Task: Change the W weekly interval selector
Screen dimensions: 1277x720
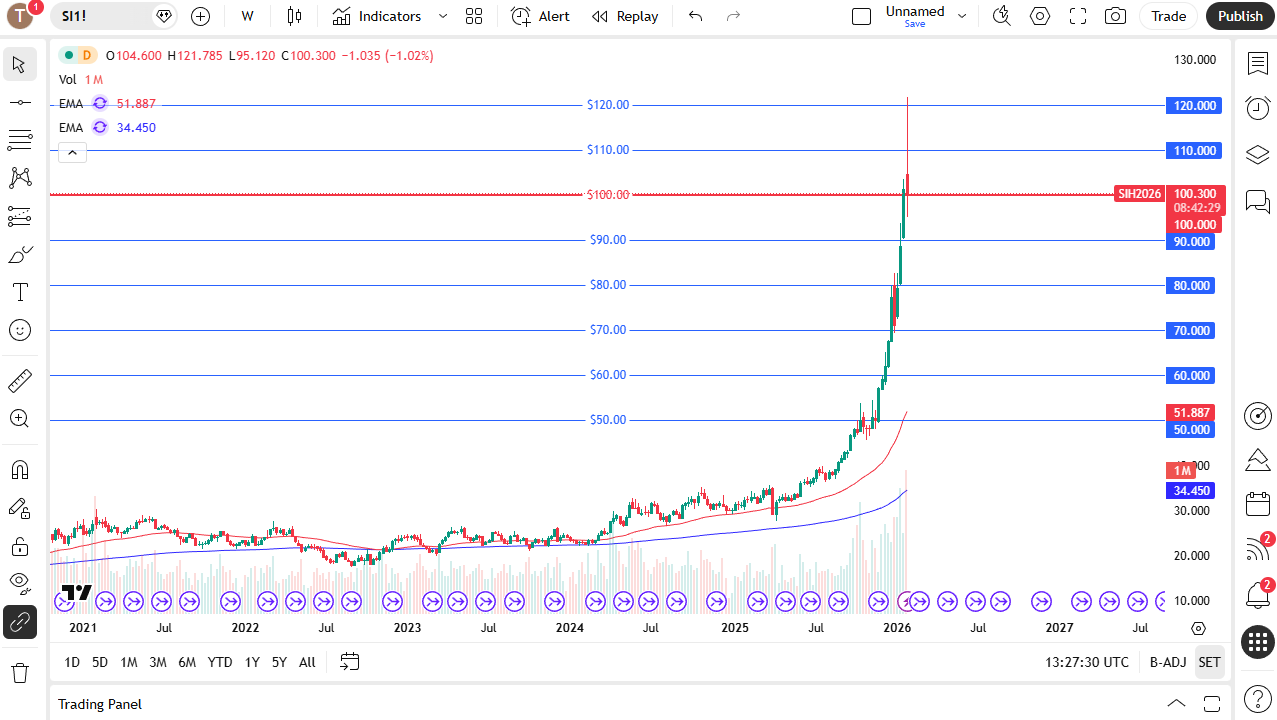Action: [248, 16]
